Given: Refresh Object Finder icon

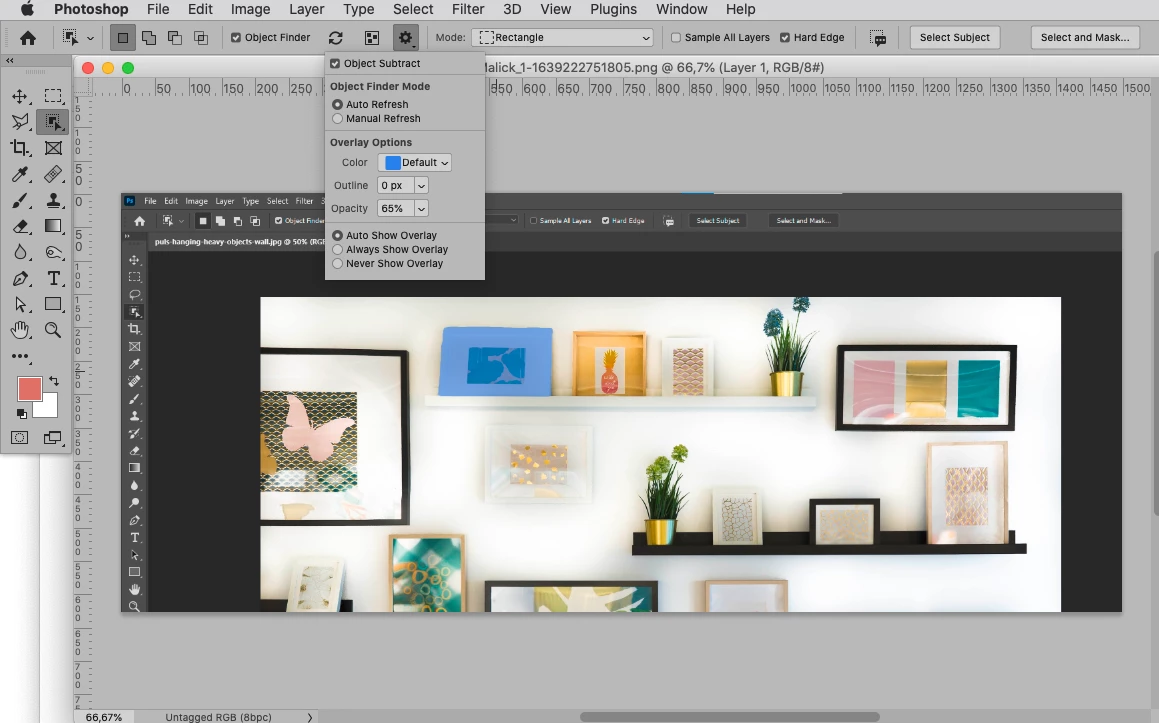Looking at the screenshot, I should coord(336,38).
